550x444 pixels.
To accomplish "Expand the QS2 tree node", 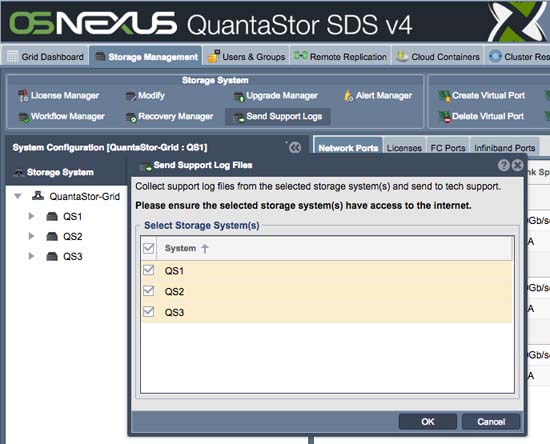I will pyautogui.click(x=31, y=236).
